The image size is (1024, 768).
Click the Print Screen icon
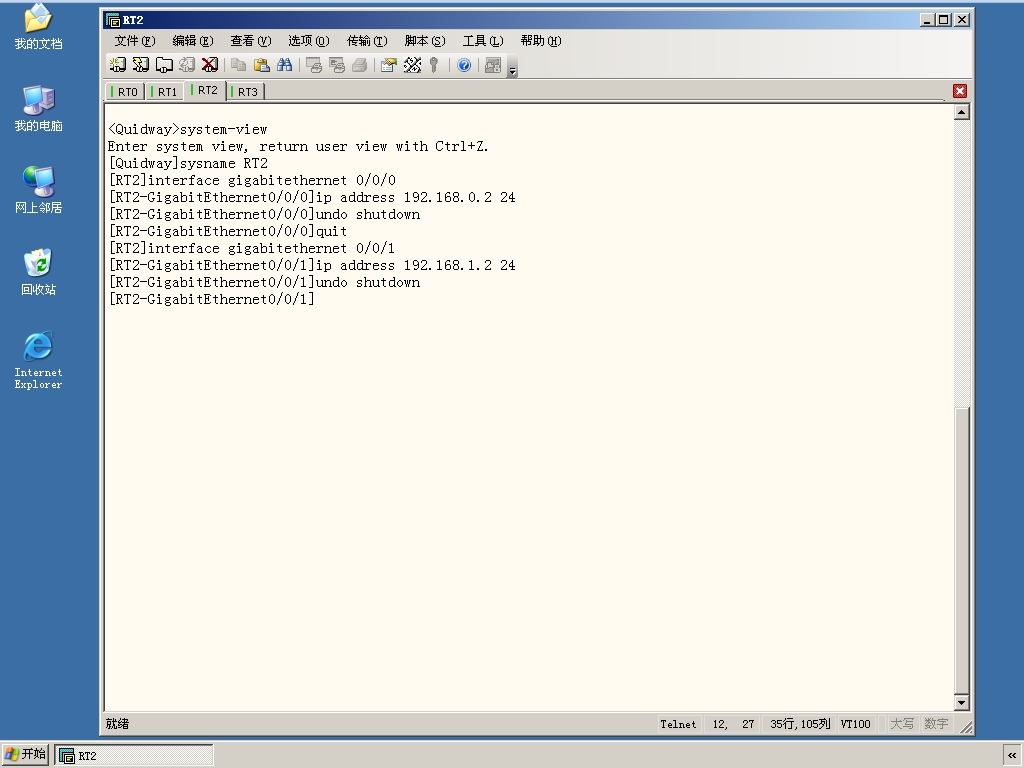click(x=313, y=65)
